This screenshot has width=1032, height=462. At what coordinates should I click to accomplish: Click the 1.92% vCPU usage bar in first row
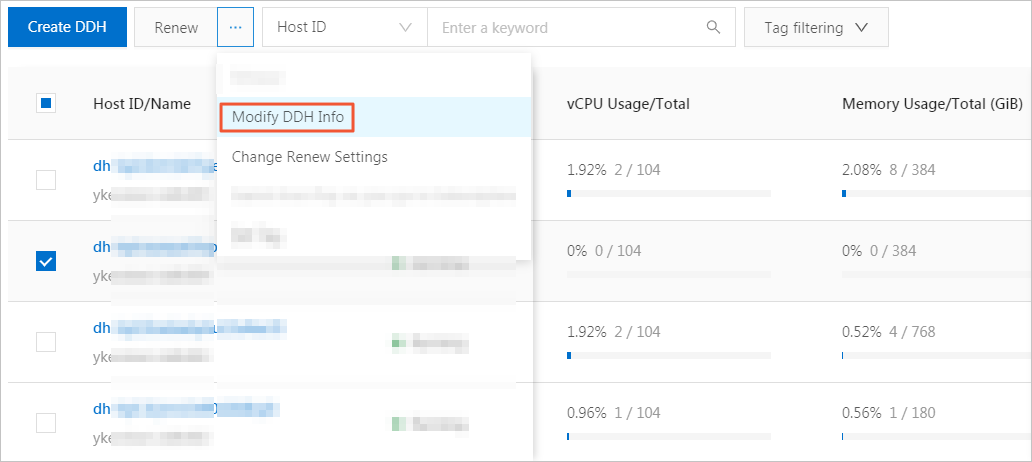click(669, 193)
